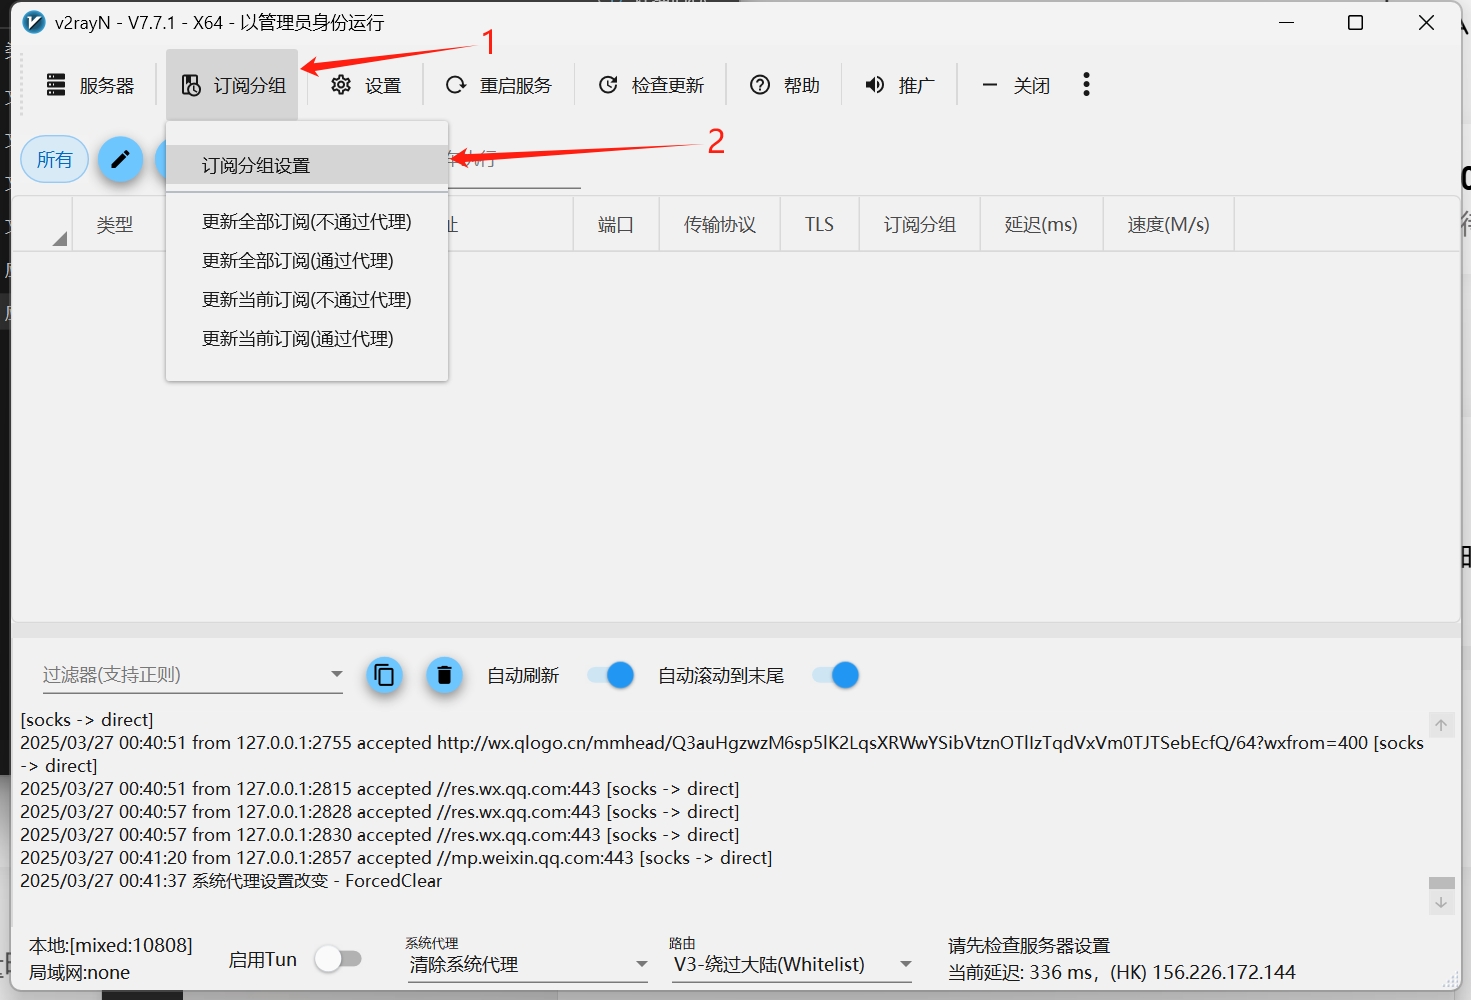Open the three-dot overflow menu
This screenshot has width=1471, height=1000.
(x=1086, y=85)
